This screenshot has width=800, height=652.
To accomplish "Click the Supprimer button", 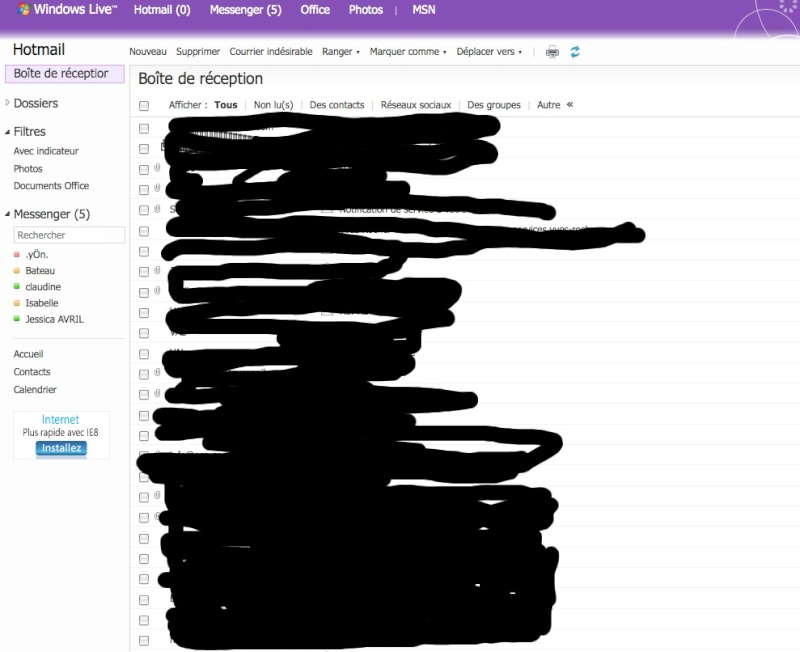I will (x=197, y=52).
